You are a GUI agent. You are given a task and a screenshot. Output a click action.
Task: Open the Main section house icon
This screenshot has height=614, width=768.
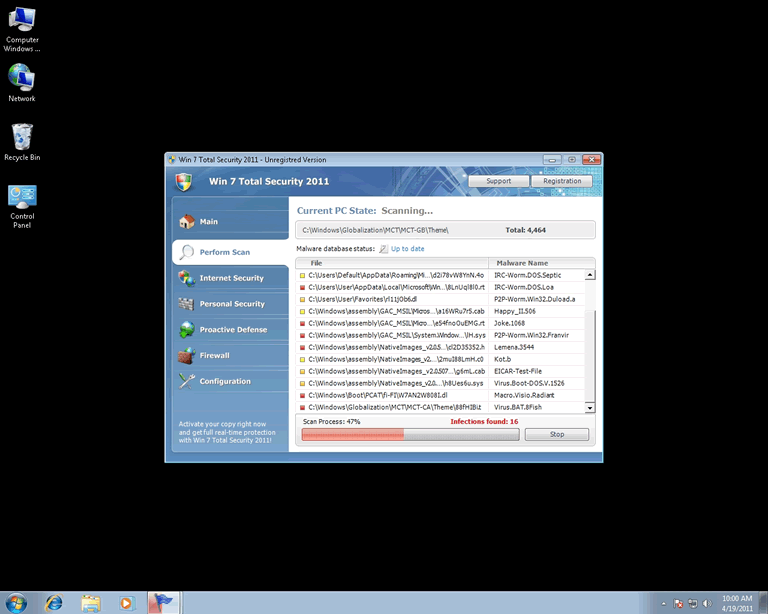click(x=186, y=222)
